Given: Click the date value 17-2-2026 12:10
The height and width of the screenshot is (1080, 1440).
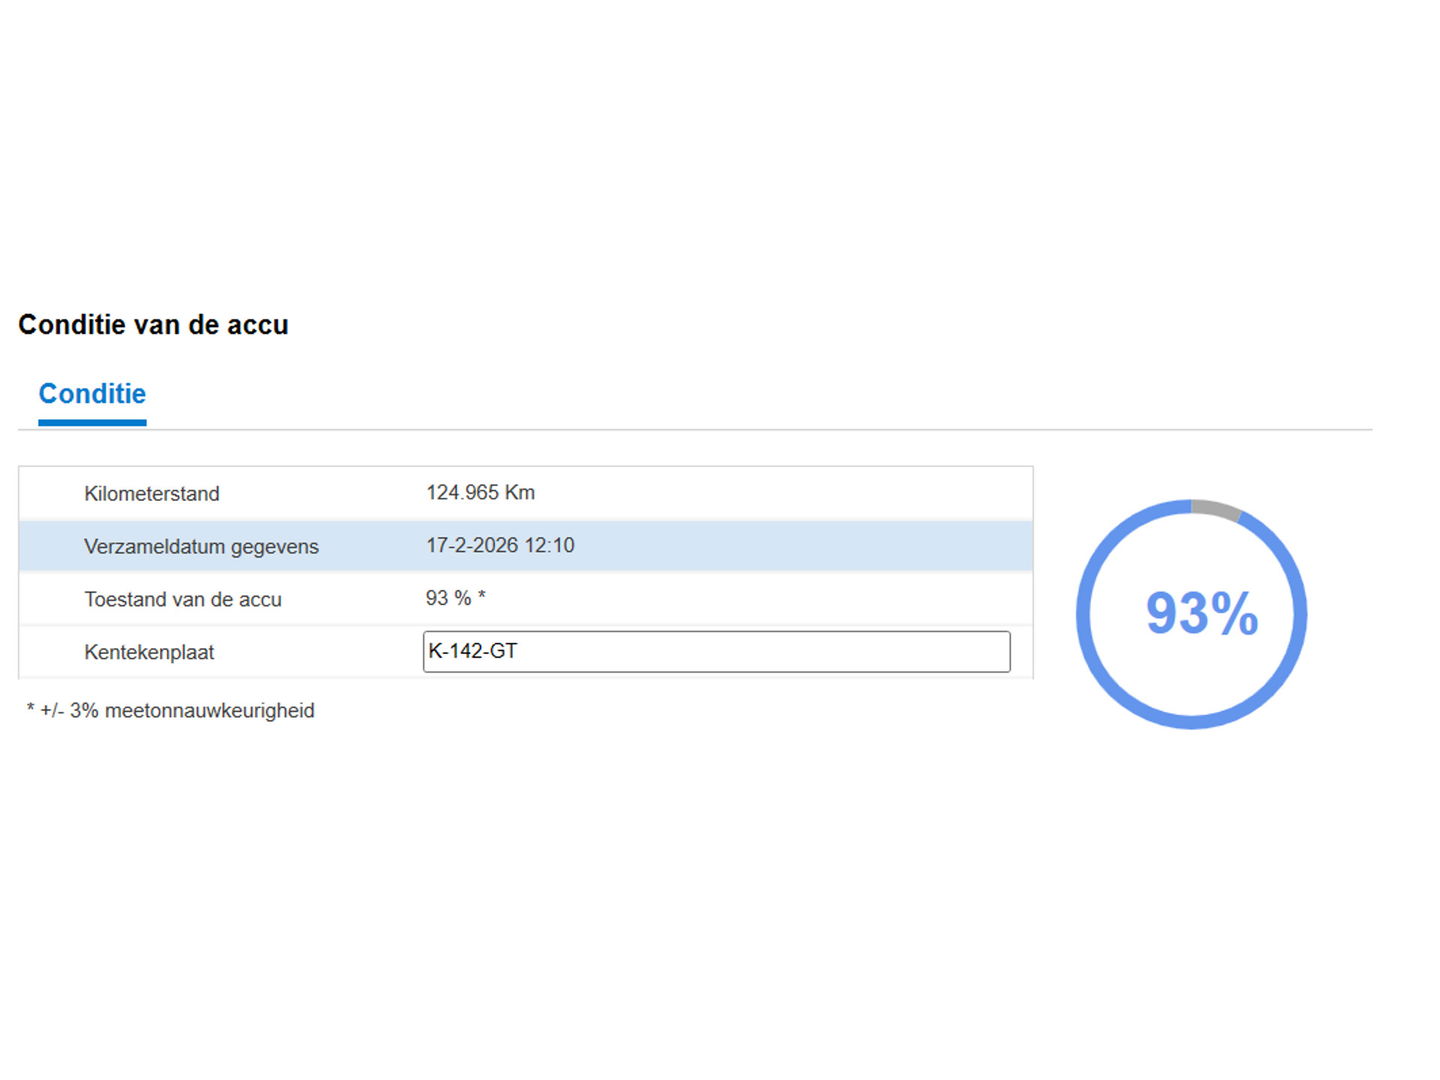Looking at the screenshot, I should 500,546.
